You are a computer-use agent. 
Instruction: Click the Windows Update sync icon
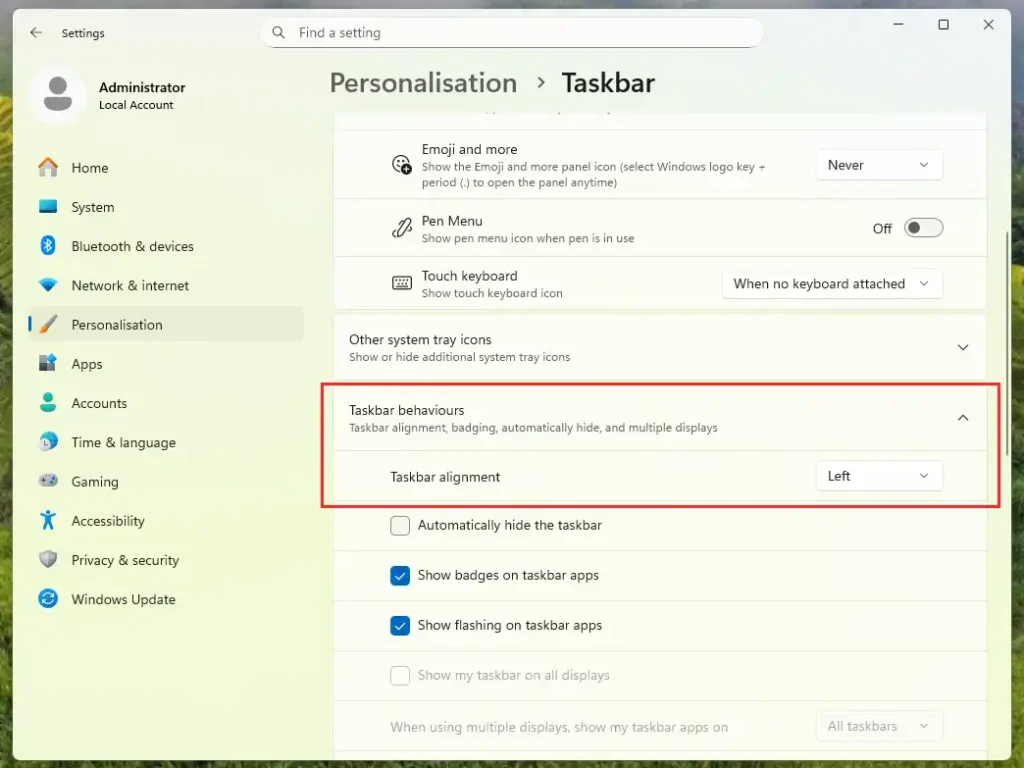(x=48, y=599)
